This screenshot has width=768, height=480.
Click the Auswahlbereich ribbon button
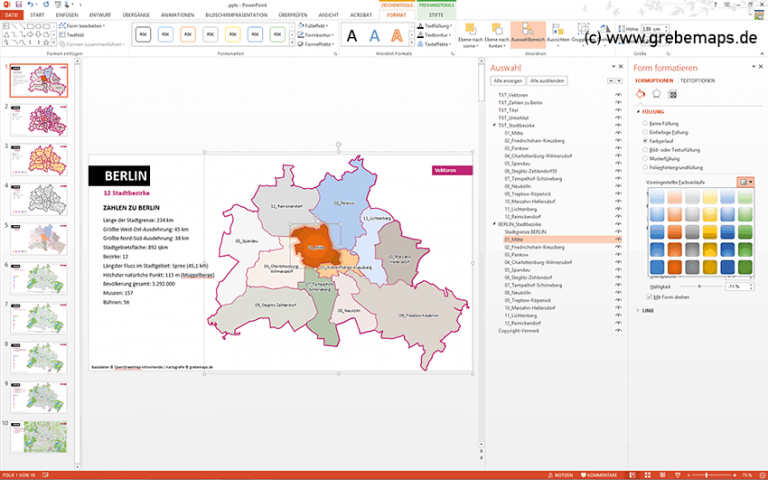click(528, 34)
